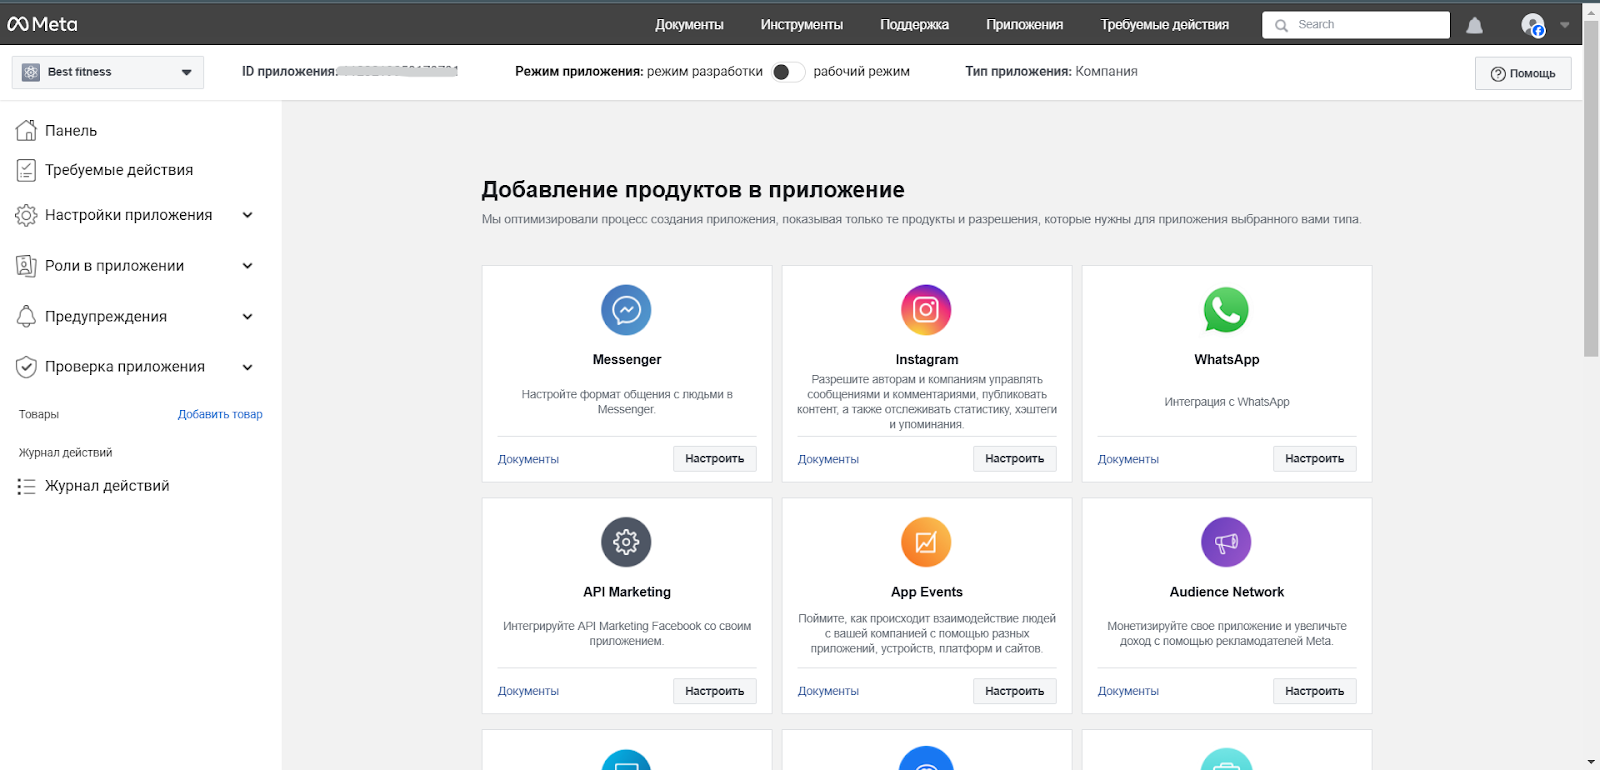The width and height of the screenshot is (1600, 770).
Task: Focus the Search input field
Action: [1356, 25]
